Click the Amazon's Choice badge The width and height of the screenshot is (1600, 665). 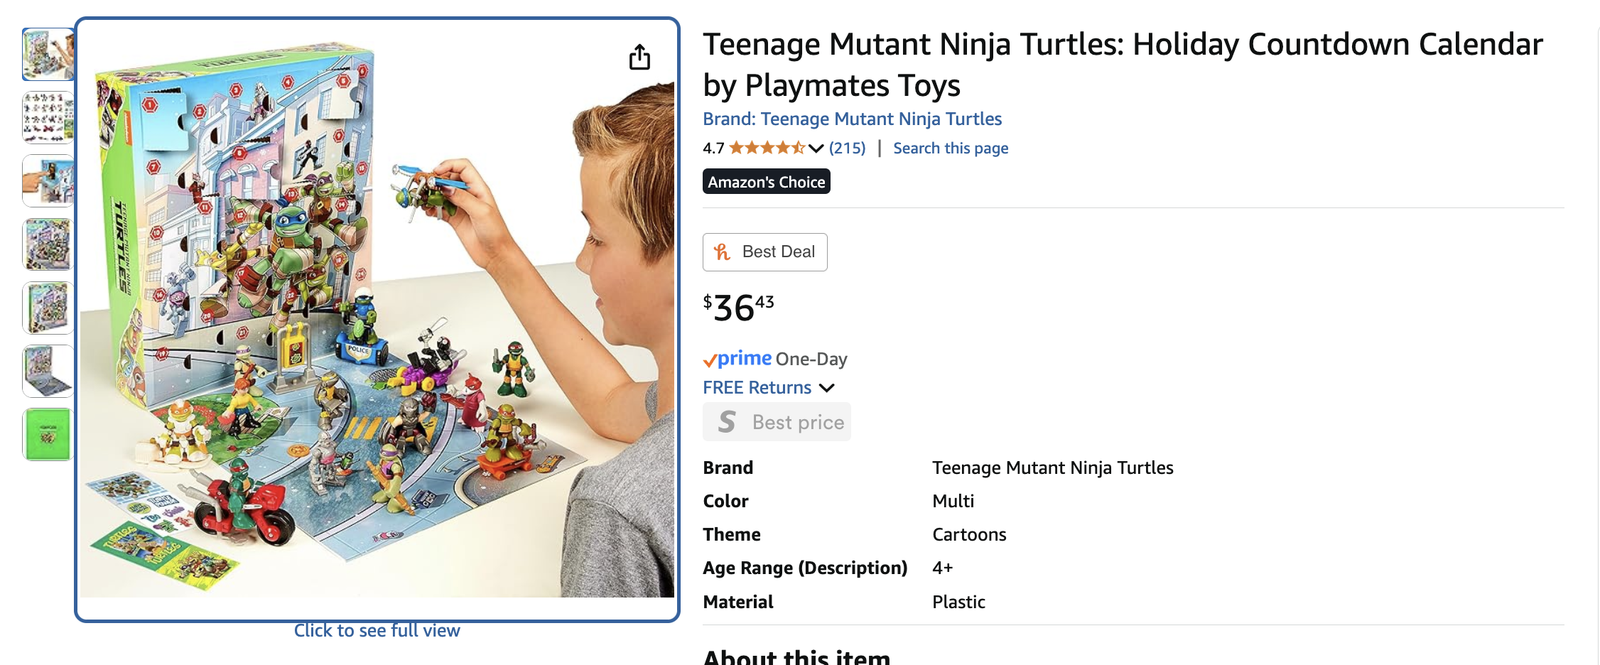(x=766, y=182)
